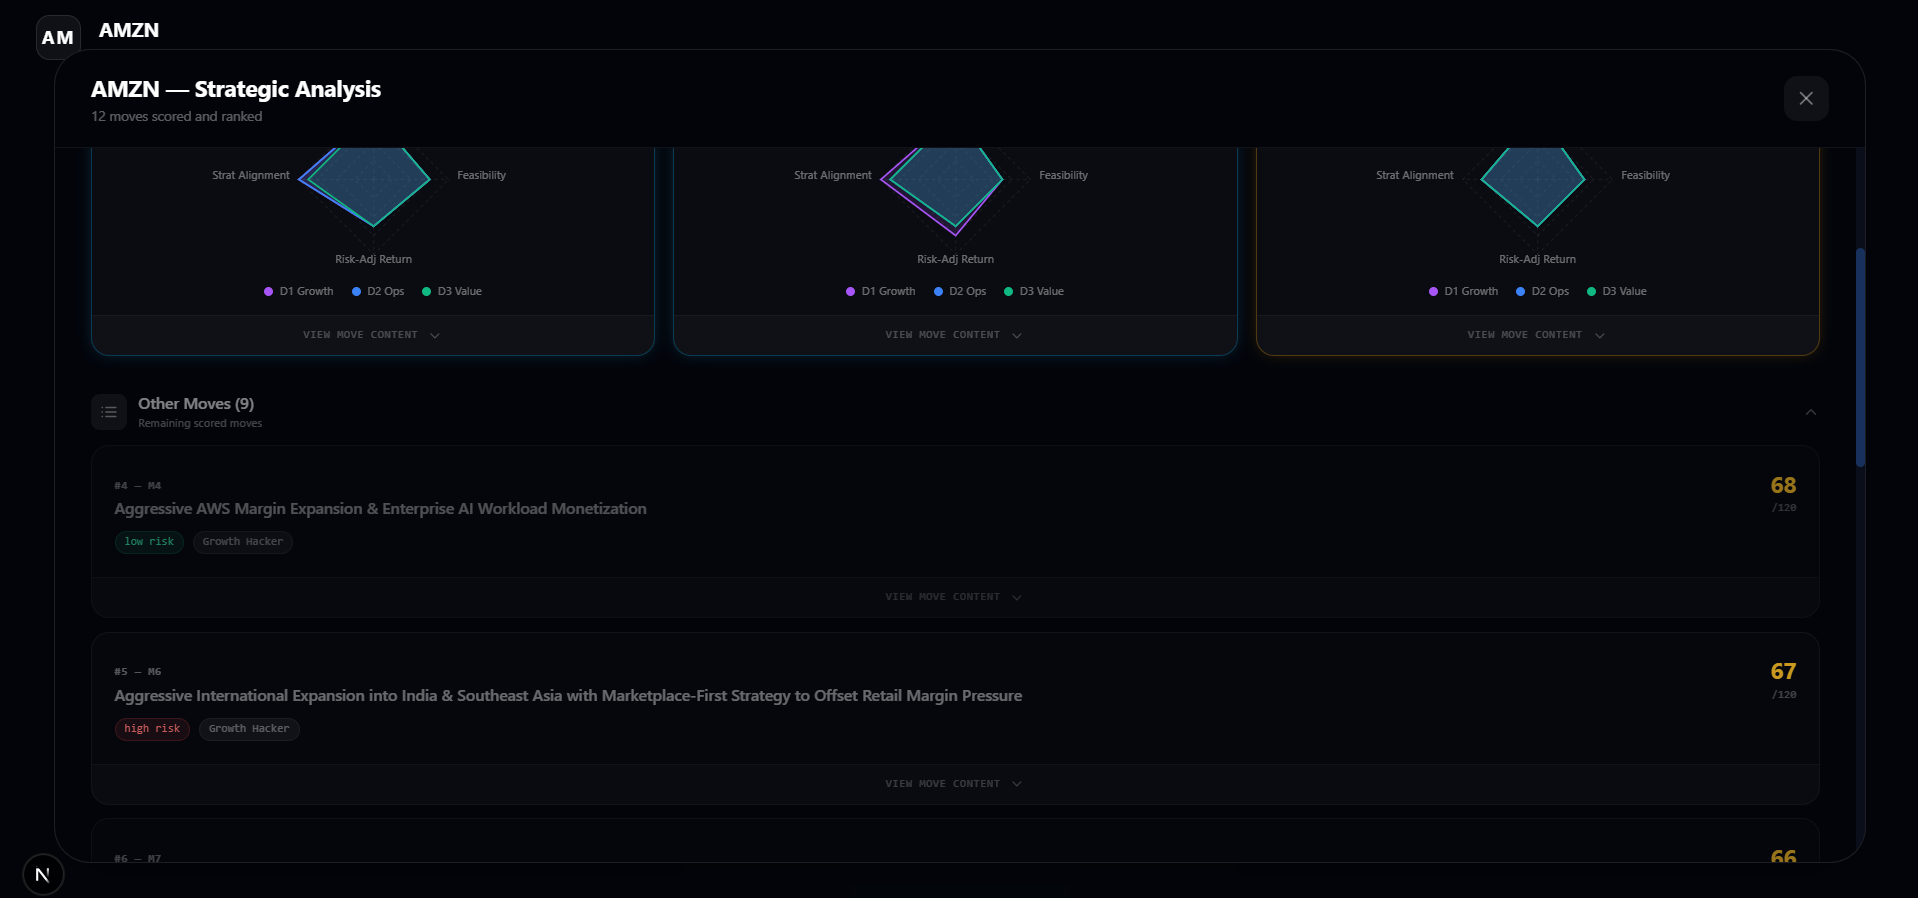Open the Next.js dev tools badge
The image size is (1918, 898).
pos(43,875)
